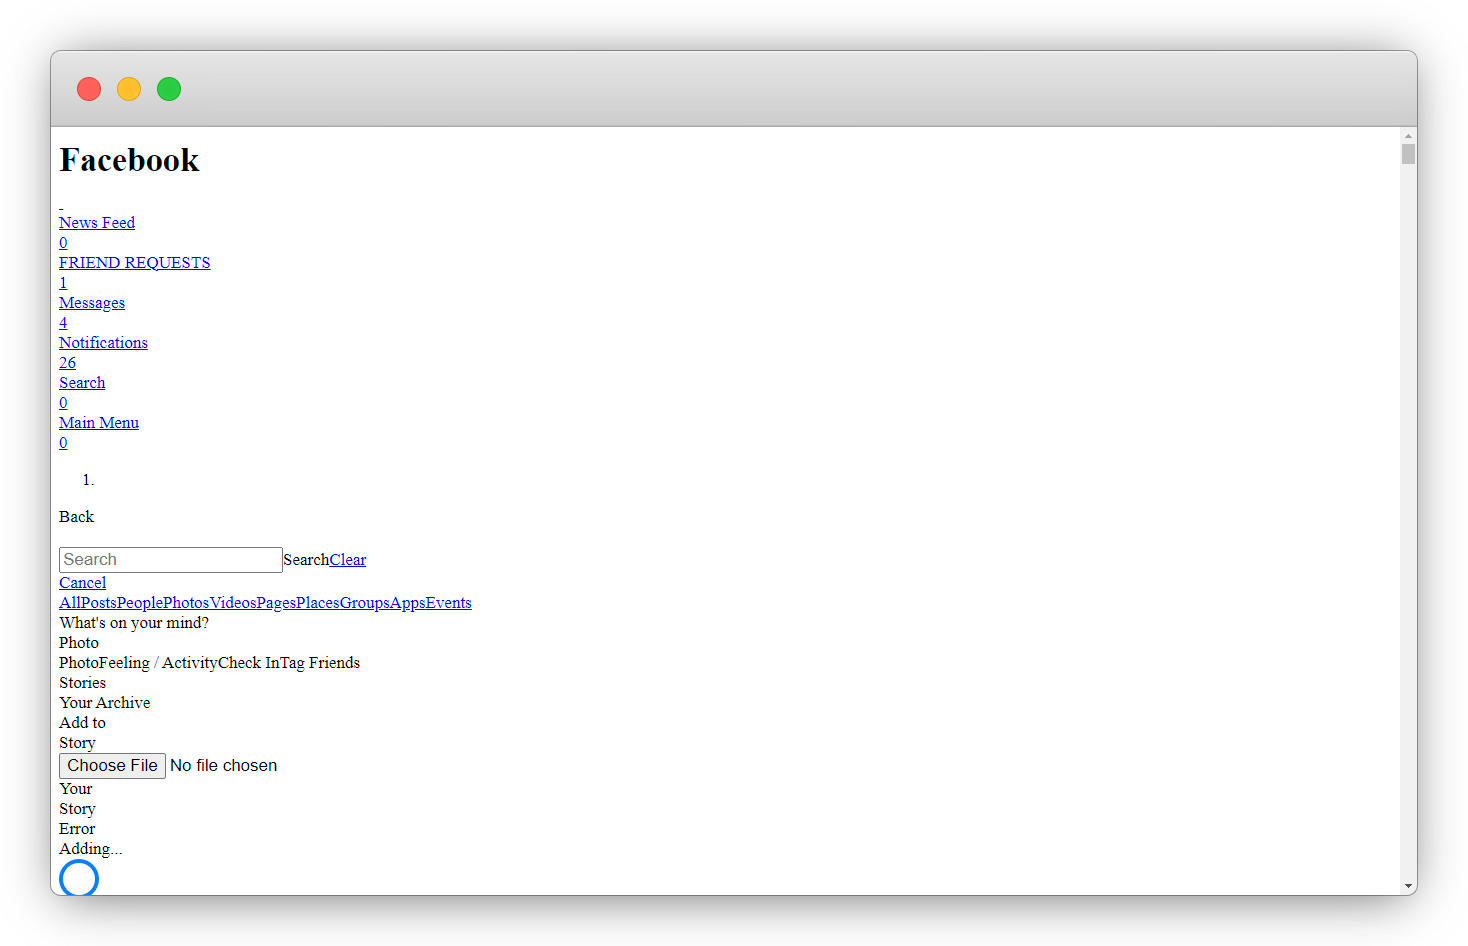The image size is (1468, 946).
Task: Click the Facebook heading
Action: (x=129, y=160)
